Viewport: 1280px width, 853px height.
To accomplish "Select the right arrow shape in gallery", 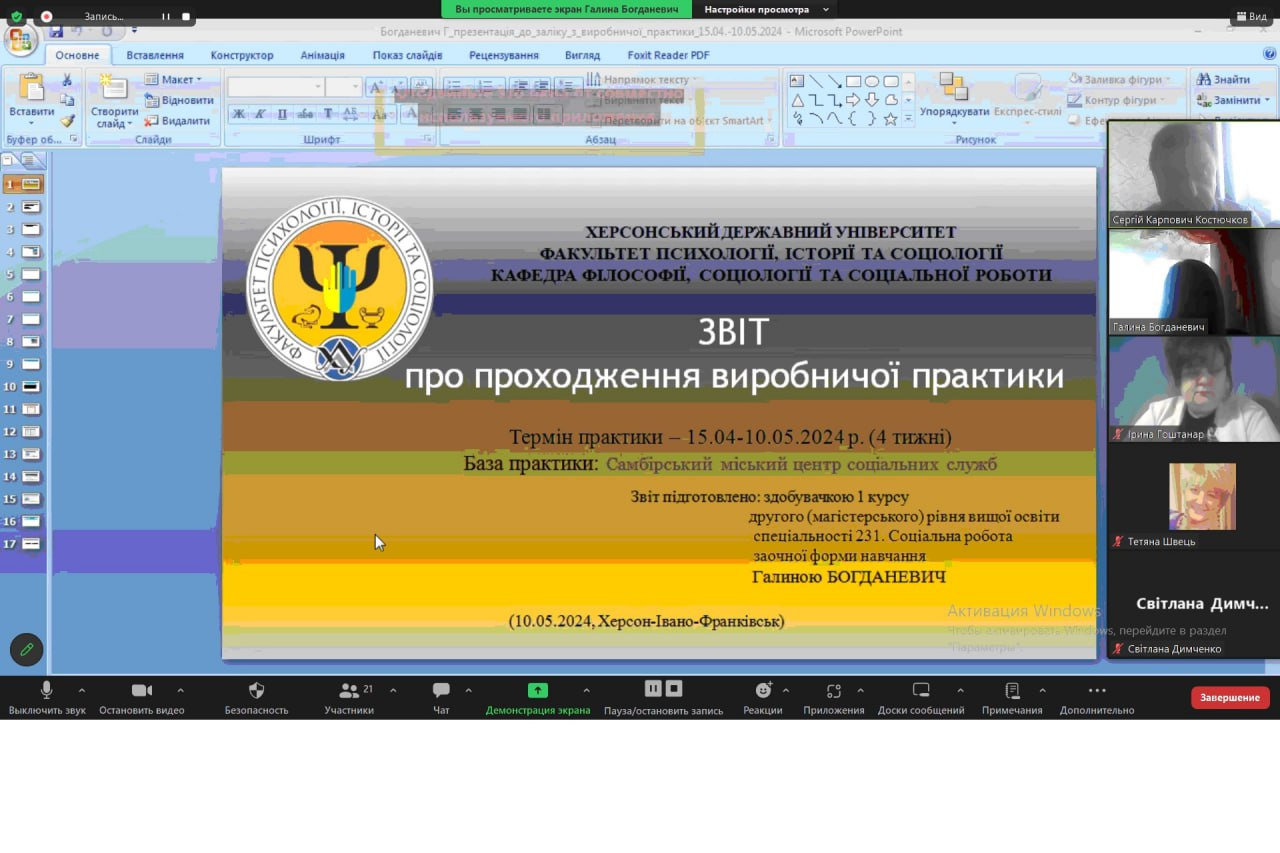I will pyautogui.click(x=853, y=100).
